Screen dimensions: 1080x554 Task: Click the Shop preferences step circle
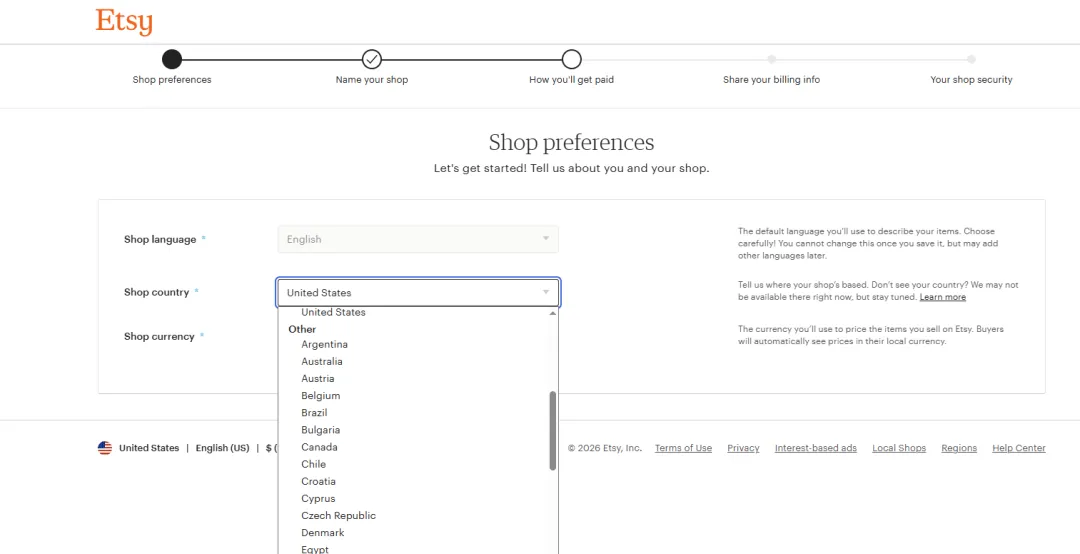[172, 59]
